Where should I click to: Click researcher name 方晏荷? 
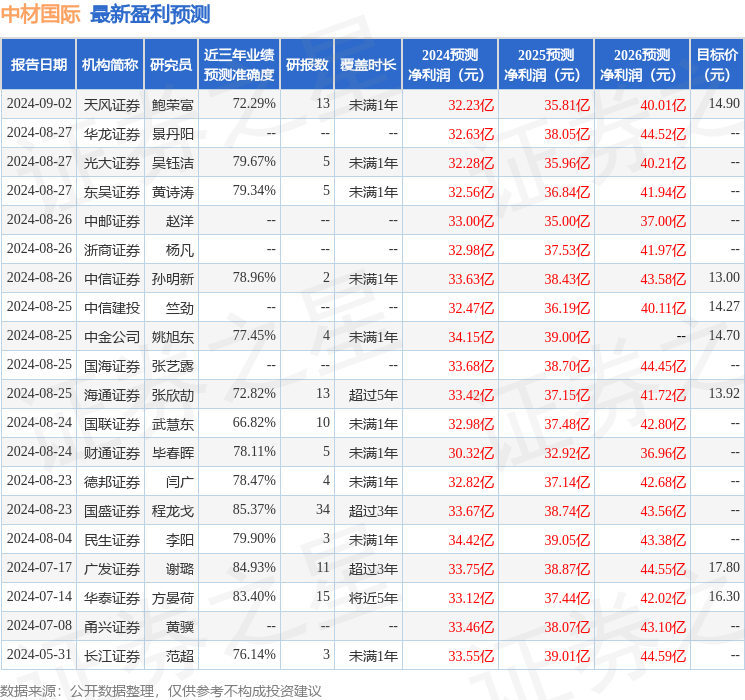[x=173, y=598]
